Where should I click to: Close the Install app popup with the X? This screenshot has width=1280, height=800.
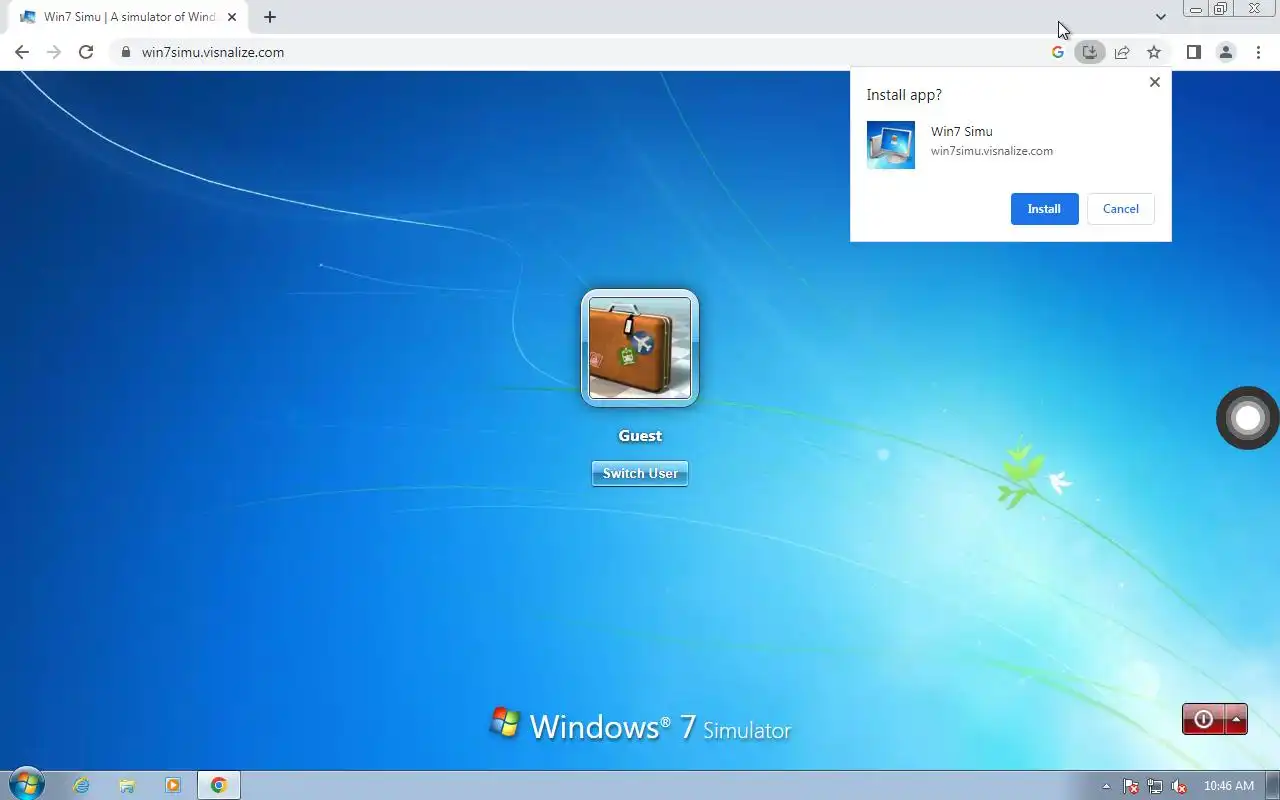click(1155, 82)
